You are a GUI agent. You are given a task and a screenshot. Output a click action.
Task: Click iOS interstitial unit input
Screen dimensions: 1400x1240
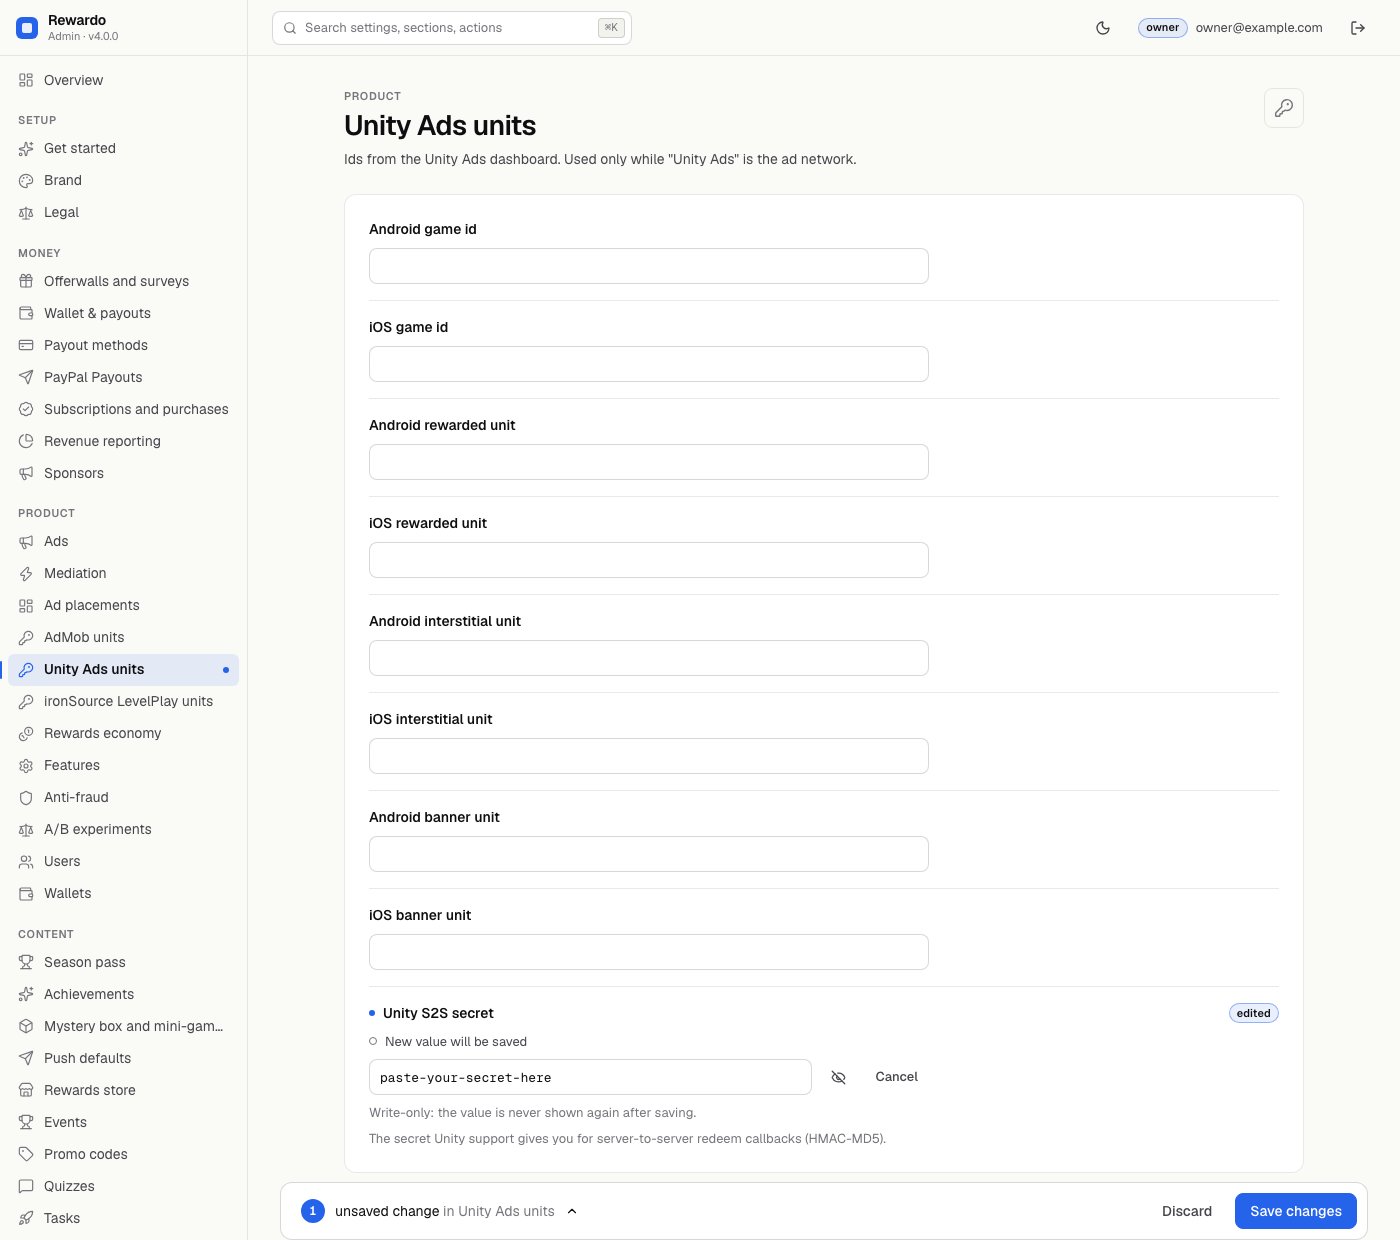[649, 756]
